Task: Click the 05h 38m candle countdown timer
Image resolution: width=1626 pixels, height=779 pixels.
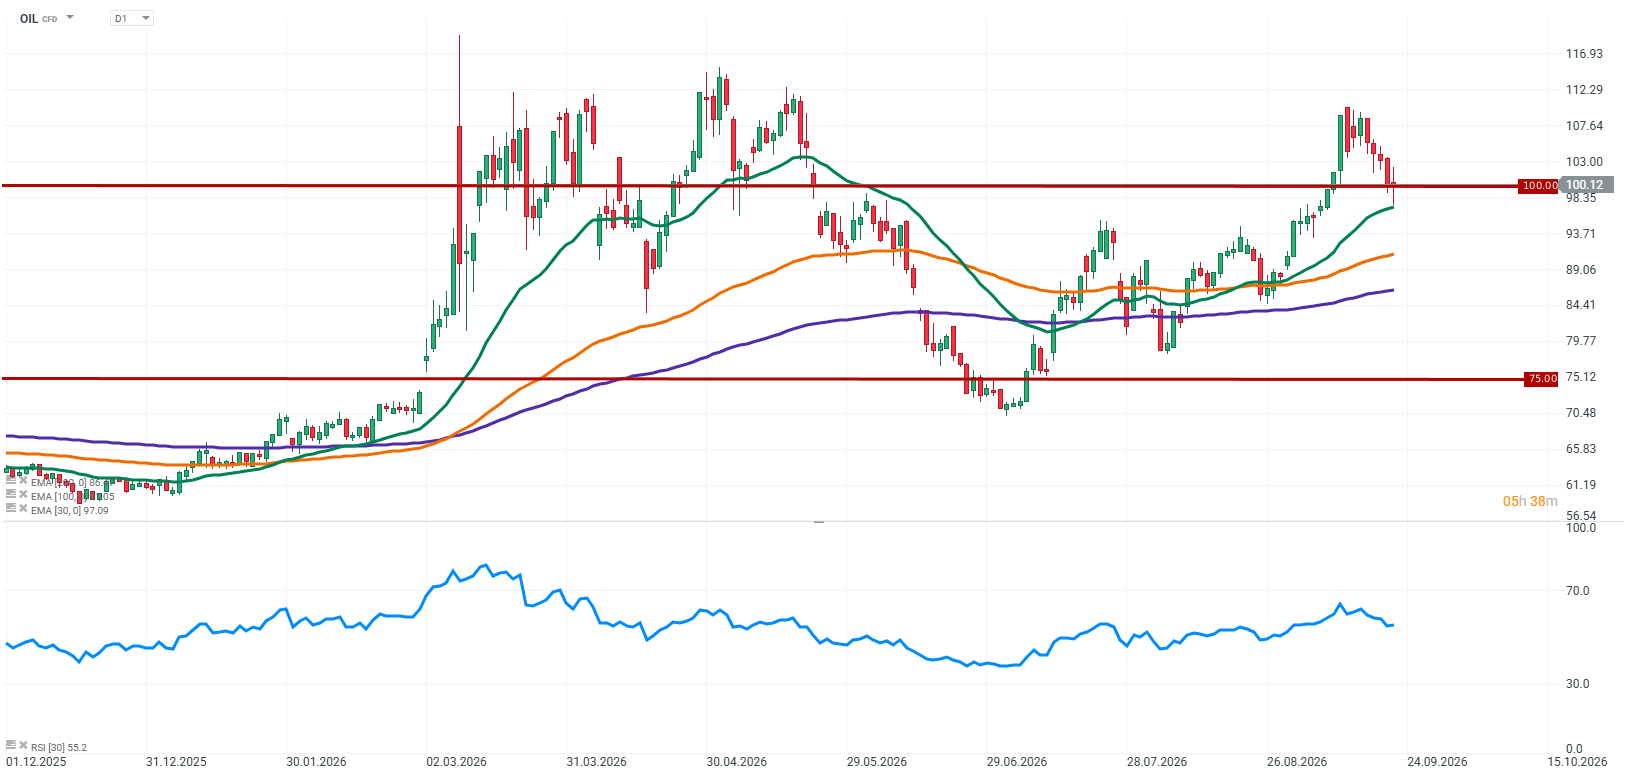Action: coord(1530,501)
